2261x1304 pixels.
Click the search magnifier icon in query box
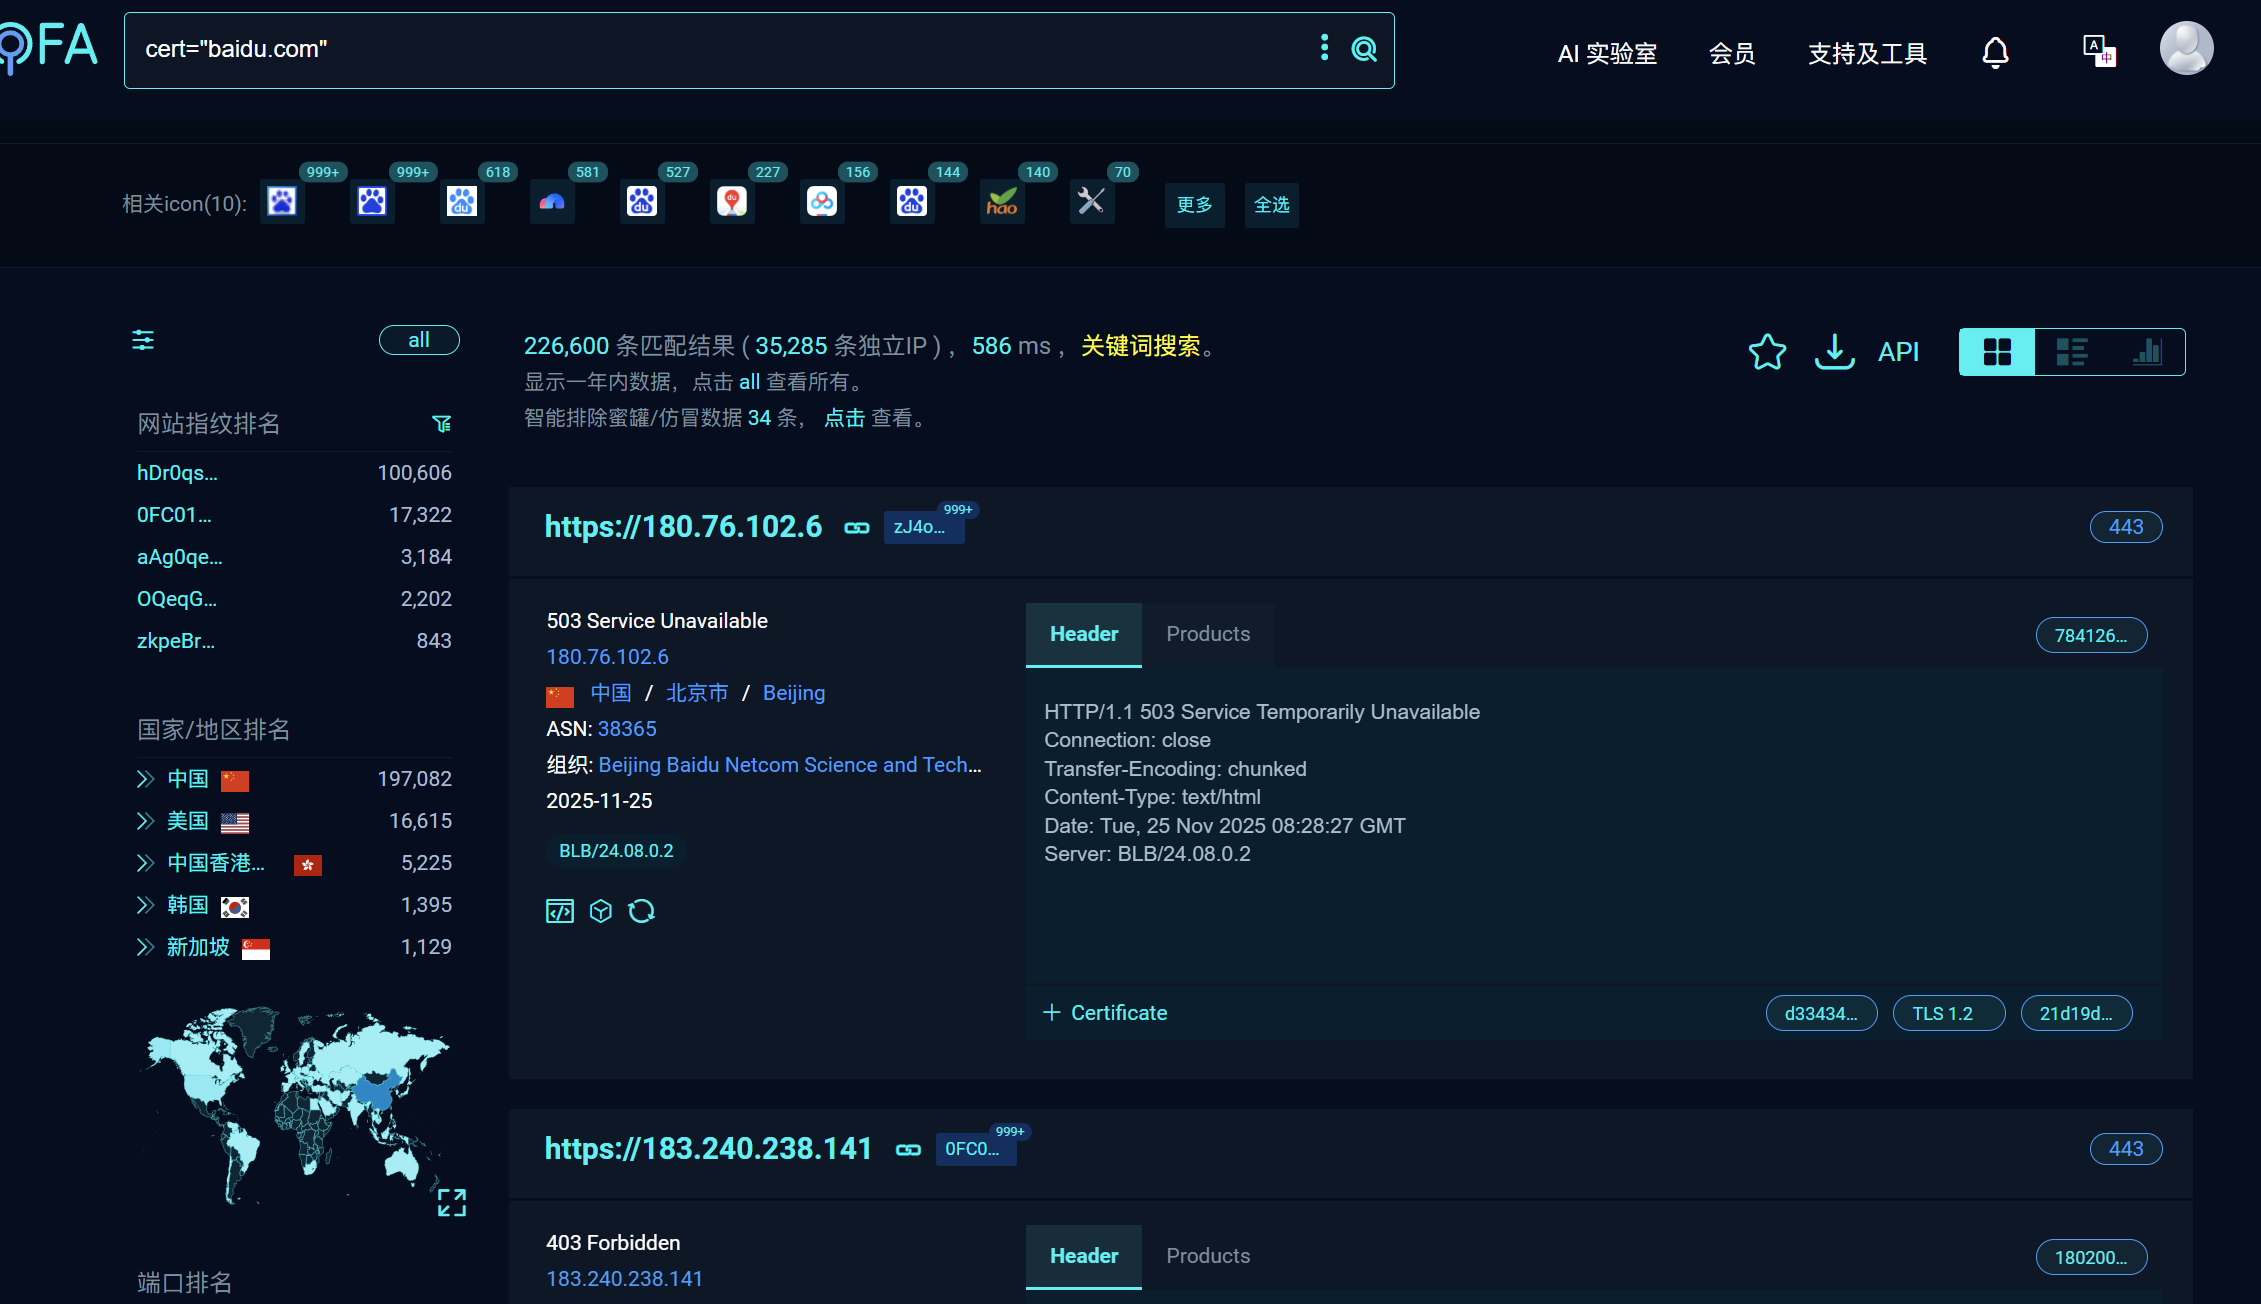[x=1364, y=49]
